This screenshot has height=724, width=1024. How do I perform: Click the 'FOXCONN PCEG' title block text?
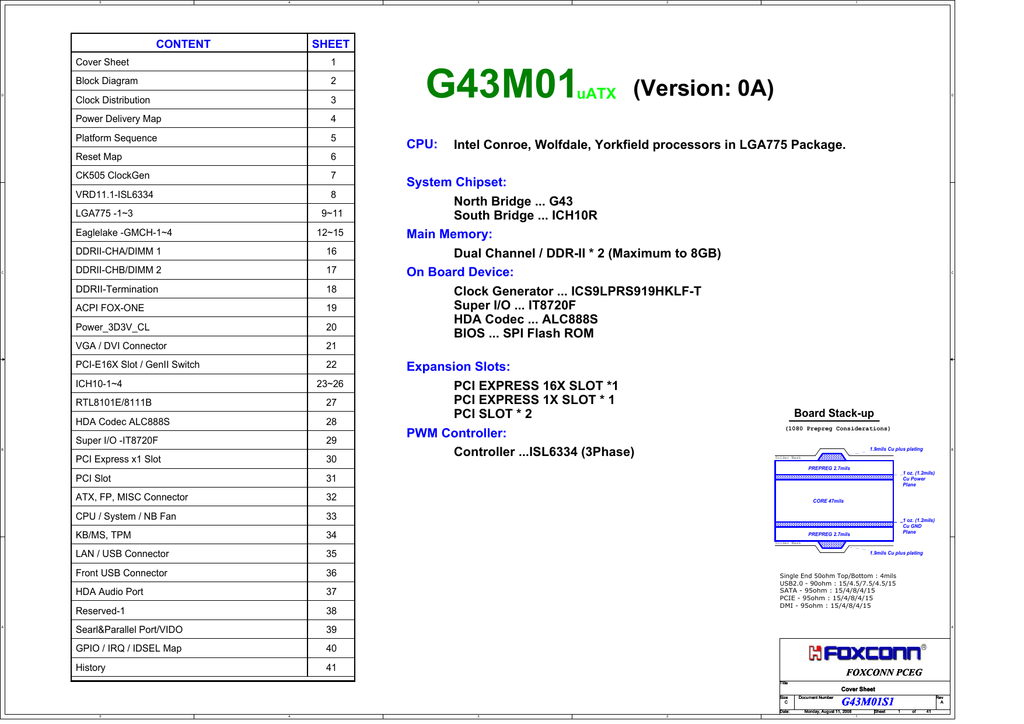(884, 672)
